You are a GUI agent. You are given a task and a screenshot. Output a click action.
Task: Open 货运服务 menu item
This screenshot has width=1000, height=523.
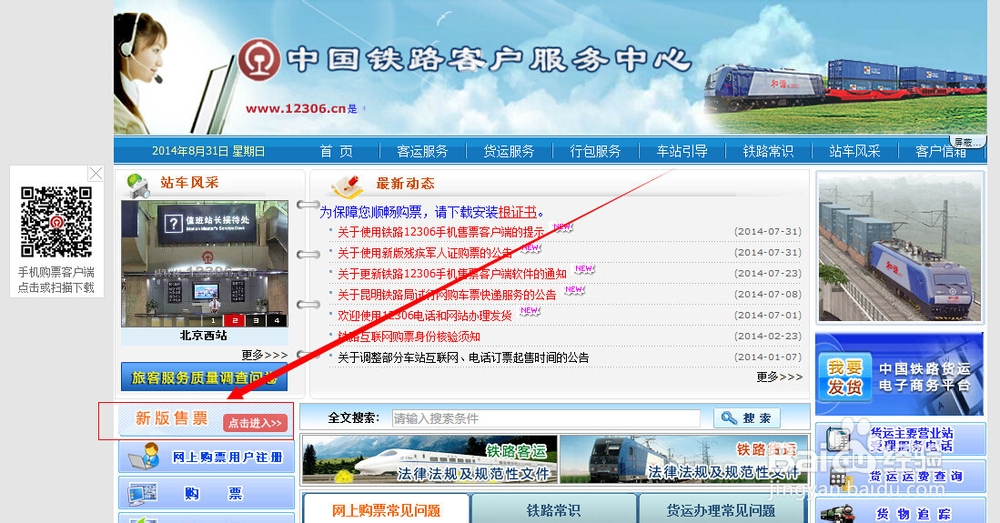509,151
